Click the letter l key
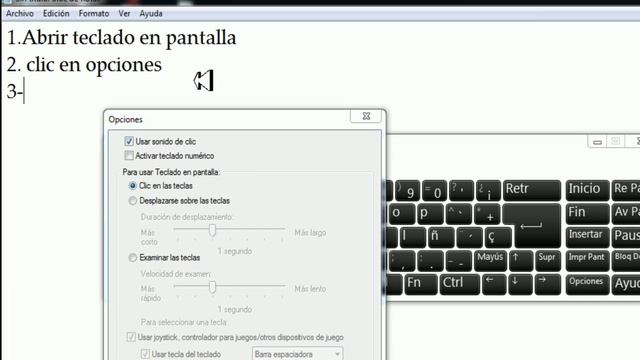640x360 pixels. 413,237
